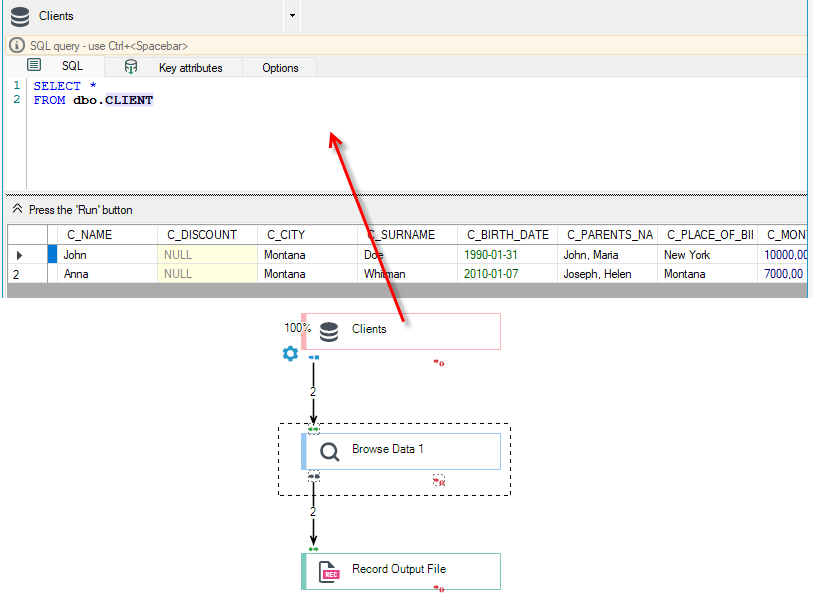The image size is (813, 608).
Task: Collapse the 'Press the Run button' results panel
Action: click(17, 209)
